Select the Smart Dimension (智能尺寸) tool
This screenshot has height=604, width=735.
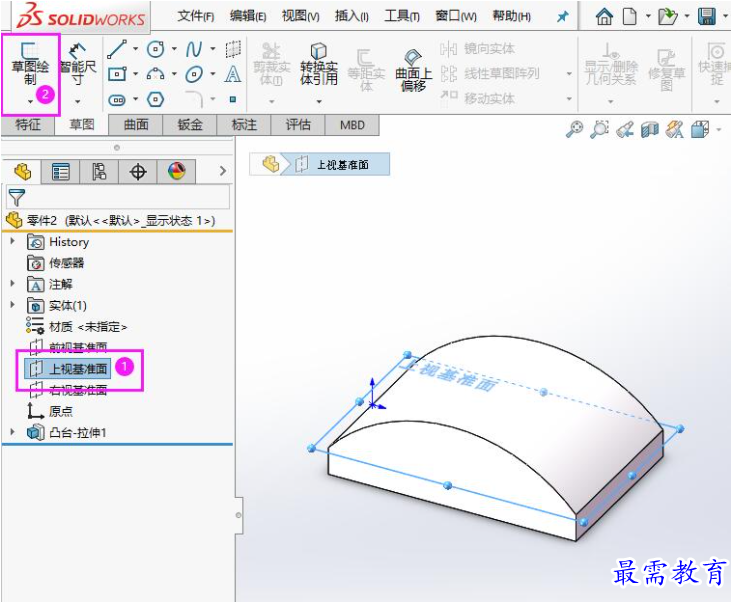tap(78, 65)
